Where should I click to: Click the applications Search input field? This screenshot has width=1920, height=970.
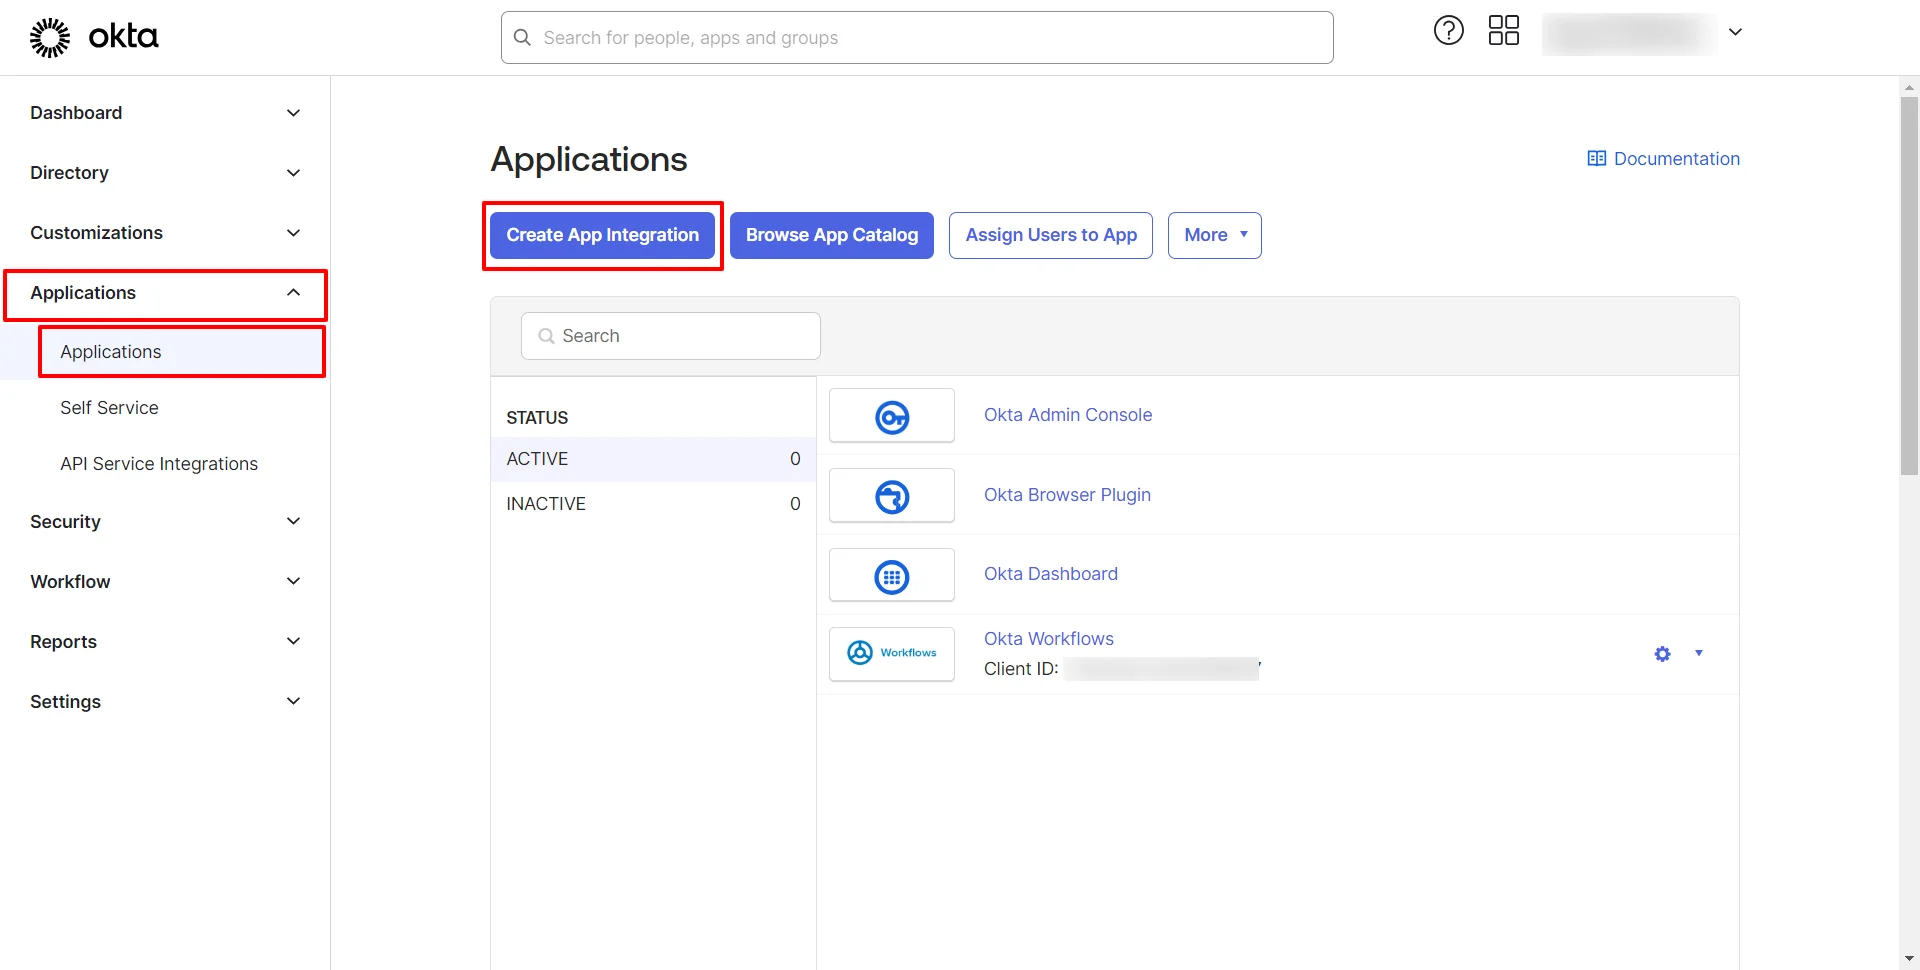670,335
